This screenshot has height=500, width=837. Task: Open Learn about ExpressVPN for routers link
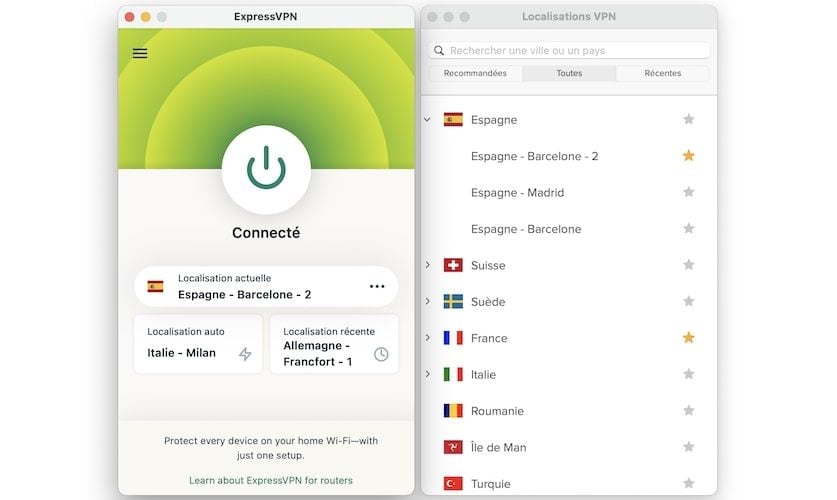tap(271, 480)
